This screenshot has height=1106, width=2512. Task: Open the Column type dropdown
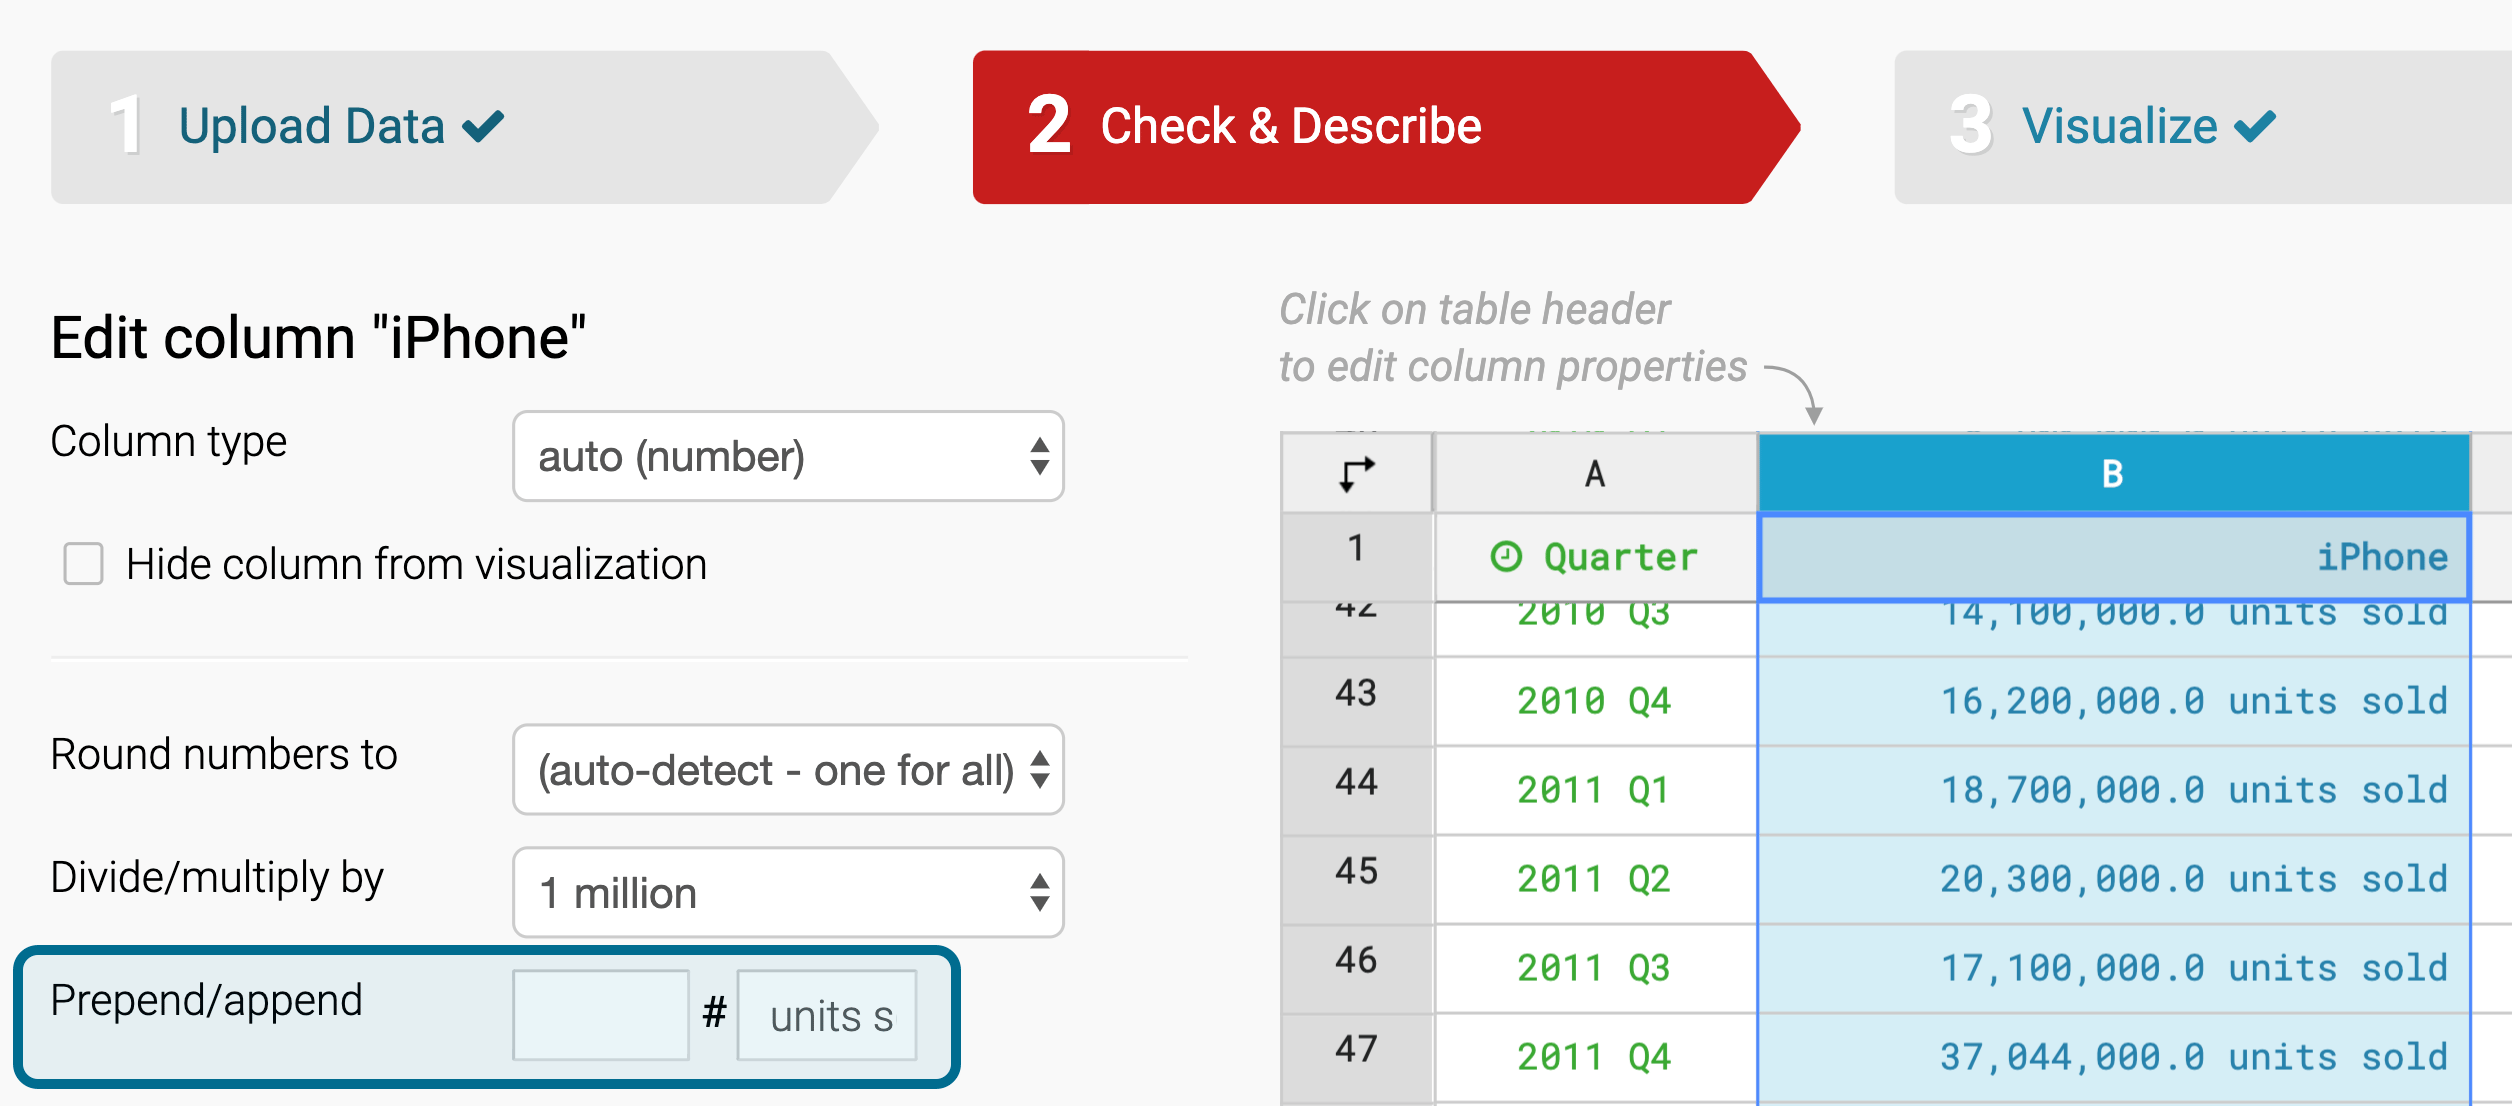[x=788, y=456]
